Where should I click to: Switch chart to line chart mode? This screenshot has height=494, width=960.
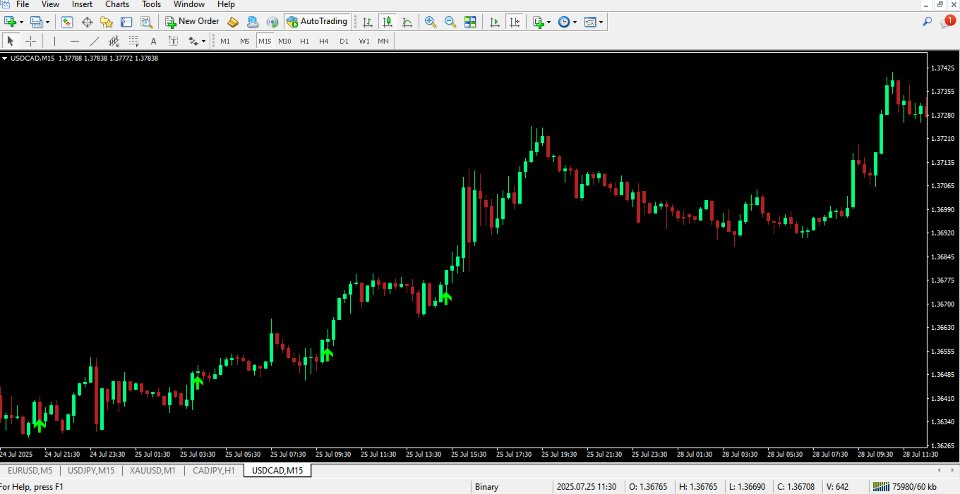coord(407,22)
